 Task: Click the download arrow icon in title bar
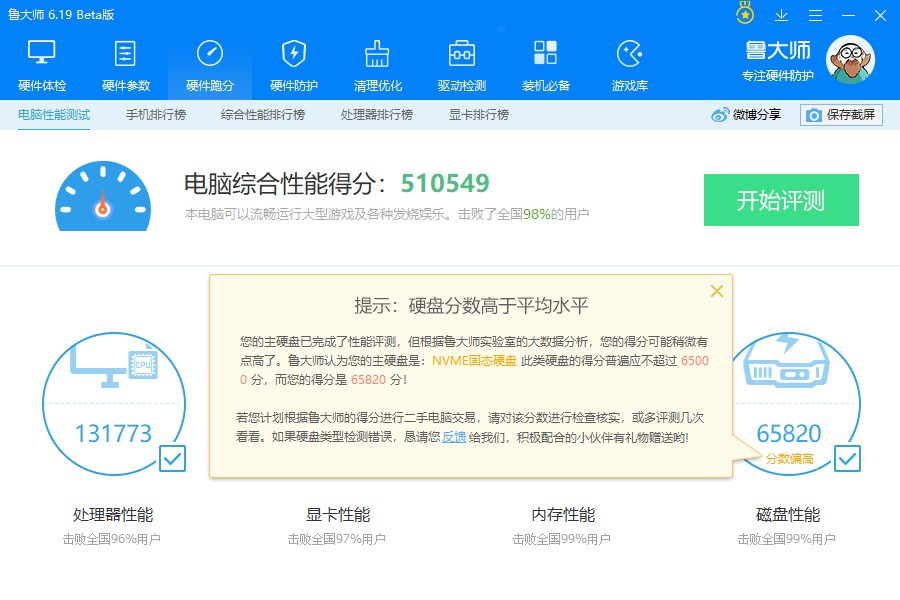[x=781, y=16]
